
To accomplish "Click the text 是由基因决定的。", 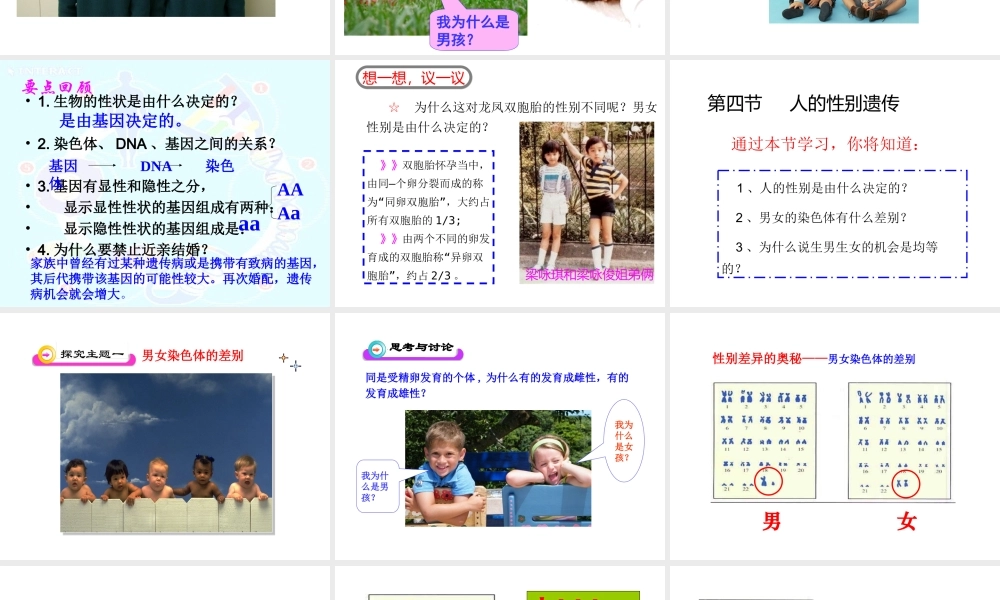I will click(122, 121).
